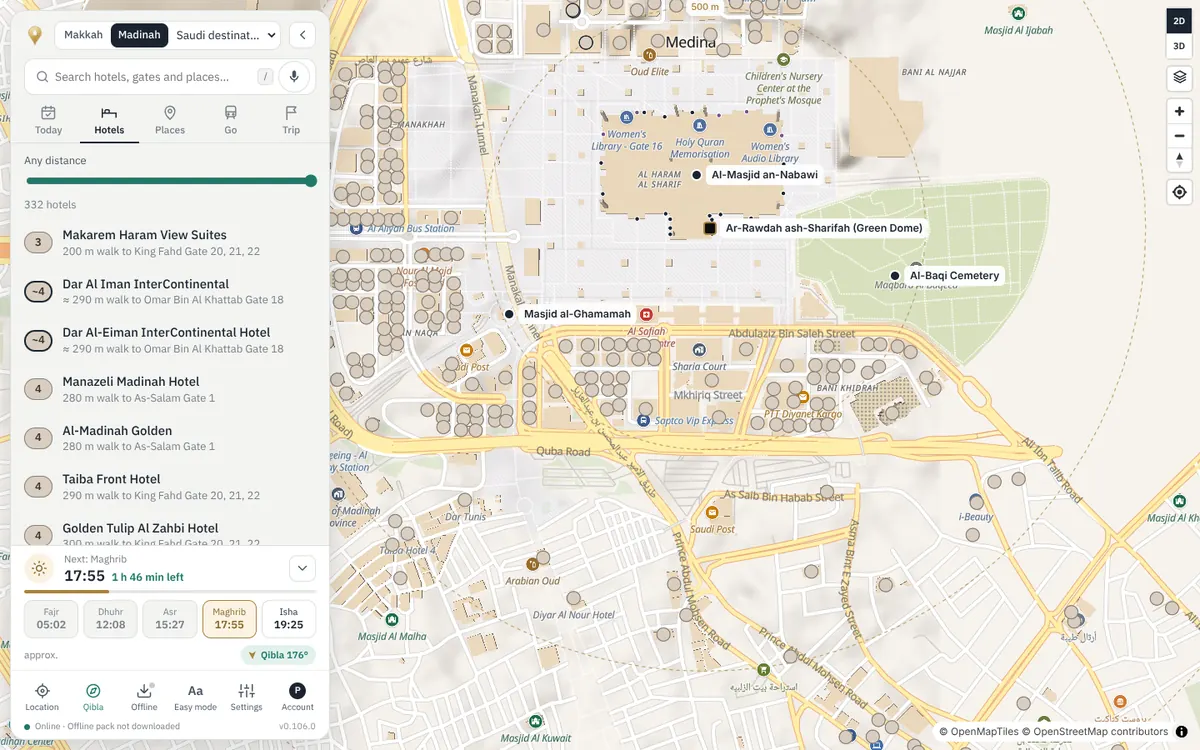Select the Makkah city toggle

(83, 35)
